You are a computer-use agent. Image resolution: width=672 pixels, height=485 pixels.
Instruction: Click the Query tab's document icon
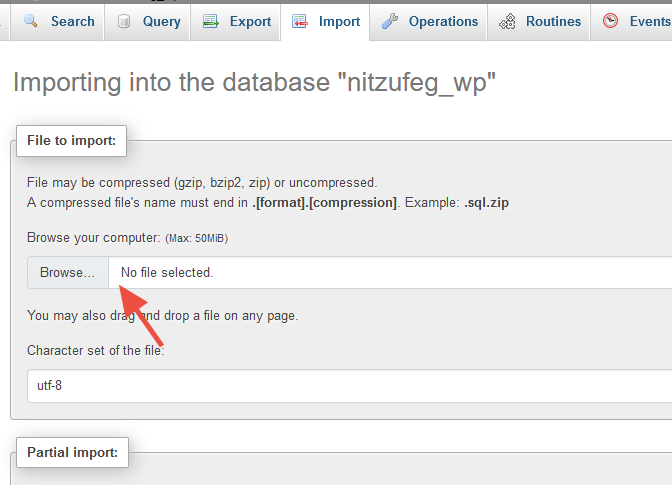(124, 21)
